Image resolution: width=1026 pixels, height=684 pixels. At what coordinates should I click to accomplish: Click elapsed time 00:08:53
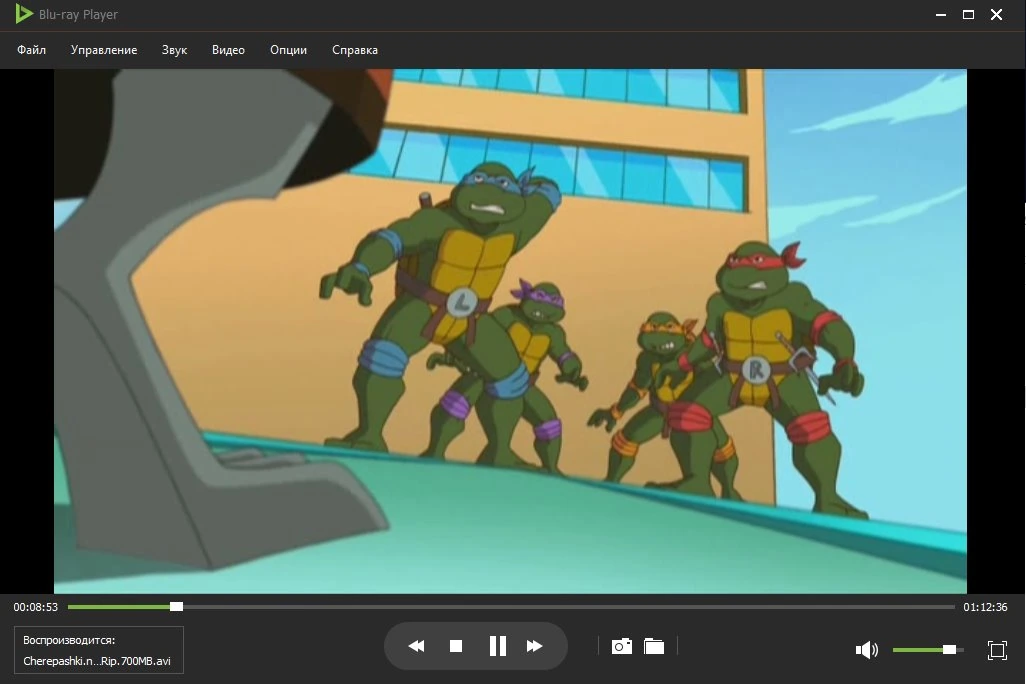(x=36, y=607)
